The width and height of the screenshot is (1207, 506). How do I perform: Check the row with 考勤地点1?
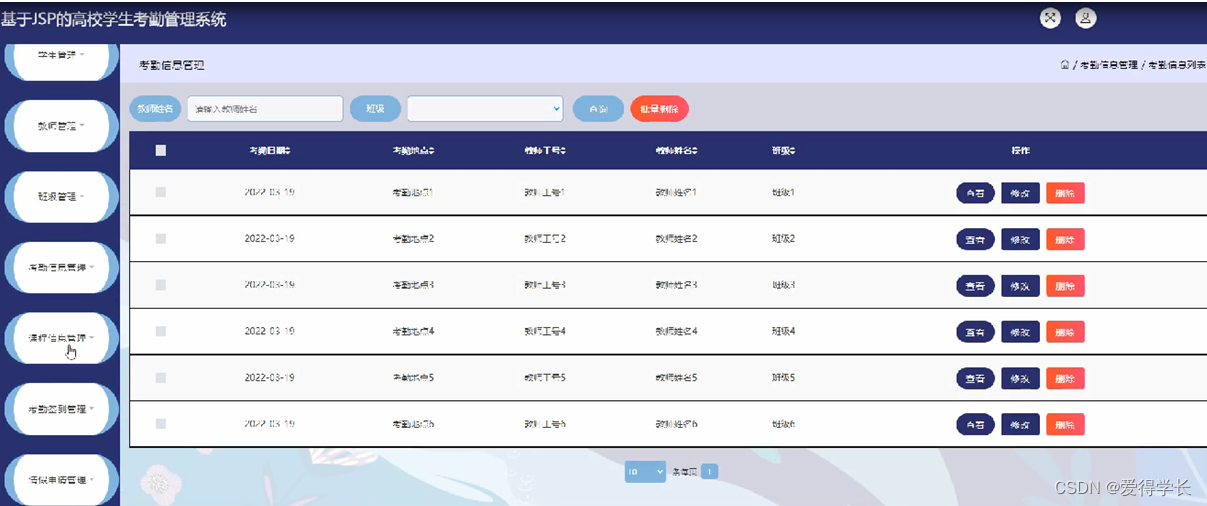pyautogui.click(x=161, y=192)
